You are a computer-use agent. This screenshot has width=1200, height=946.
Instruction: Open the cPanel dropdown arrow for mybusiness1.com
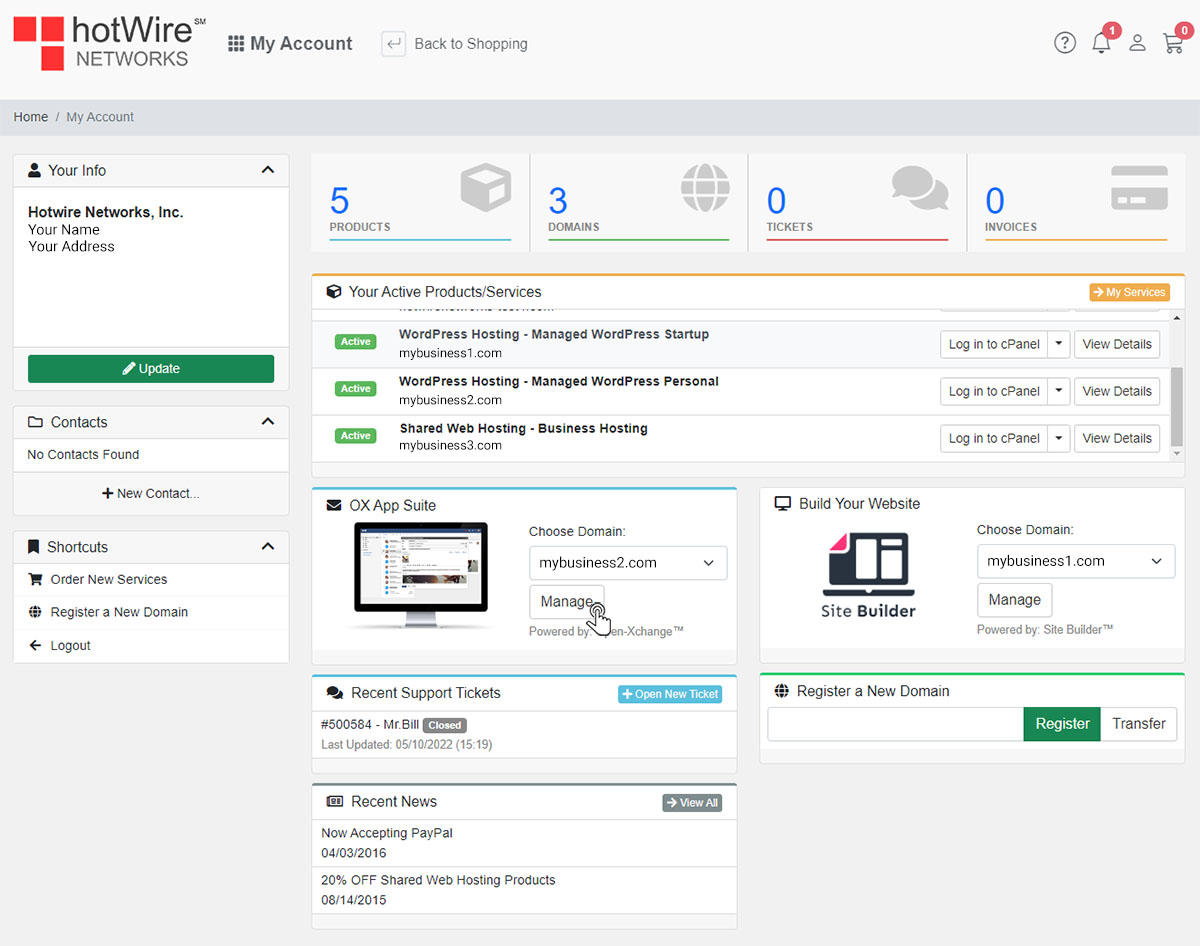(1059, 344)
